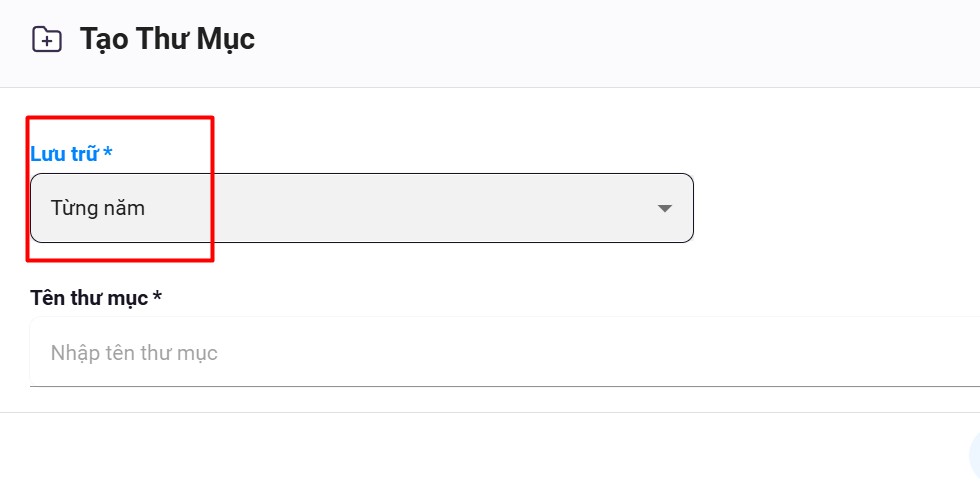Viewport: 980px width, 491px height.
Task: Click the word "trữ" in the storage label
Action: (84, 153)
